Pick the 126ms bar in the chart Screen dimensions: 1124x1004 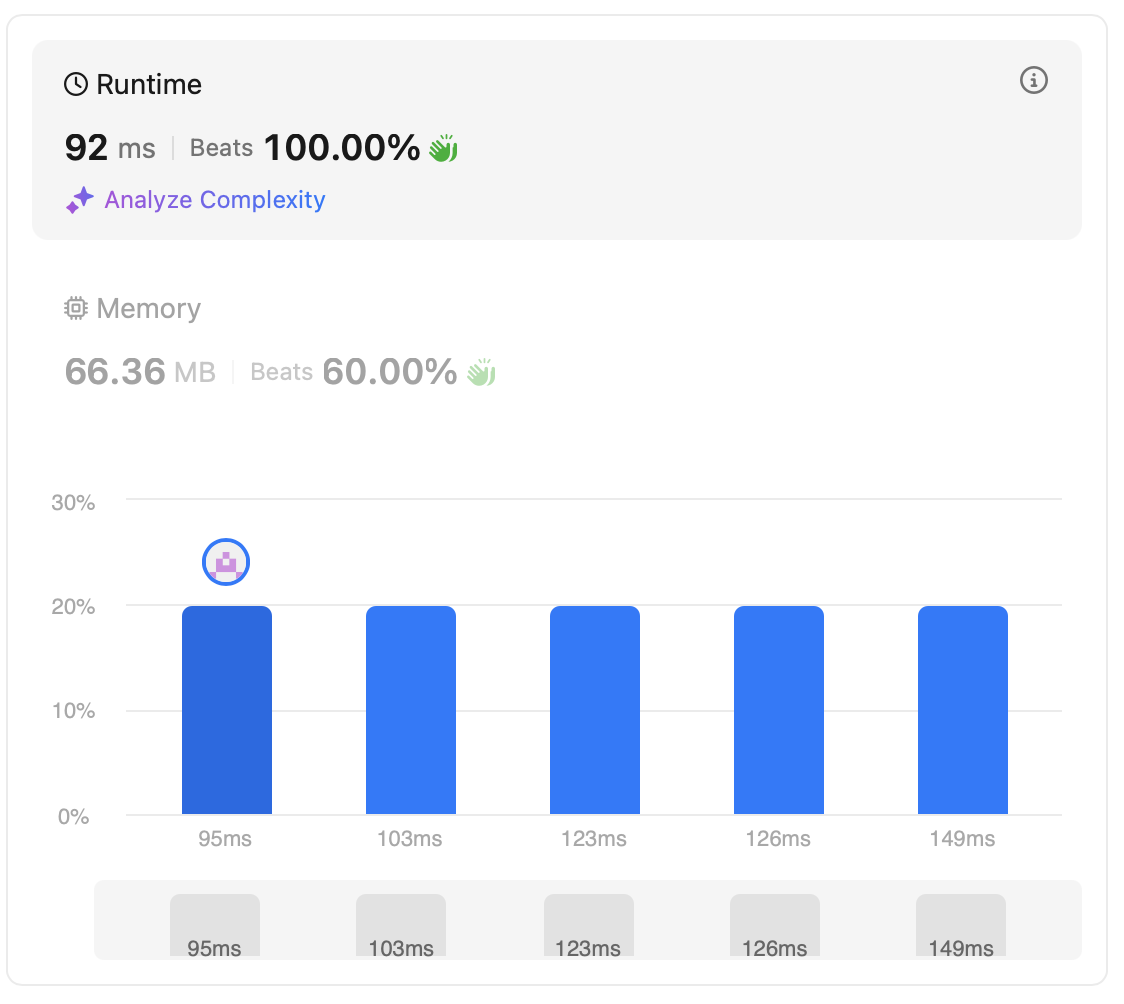779,710
